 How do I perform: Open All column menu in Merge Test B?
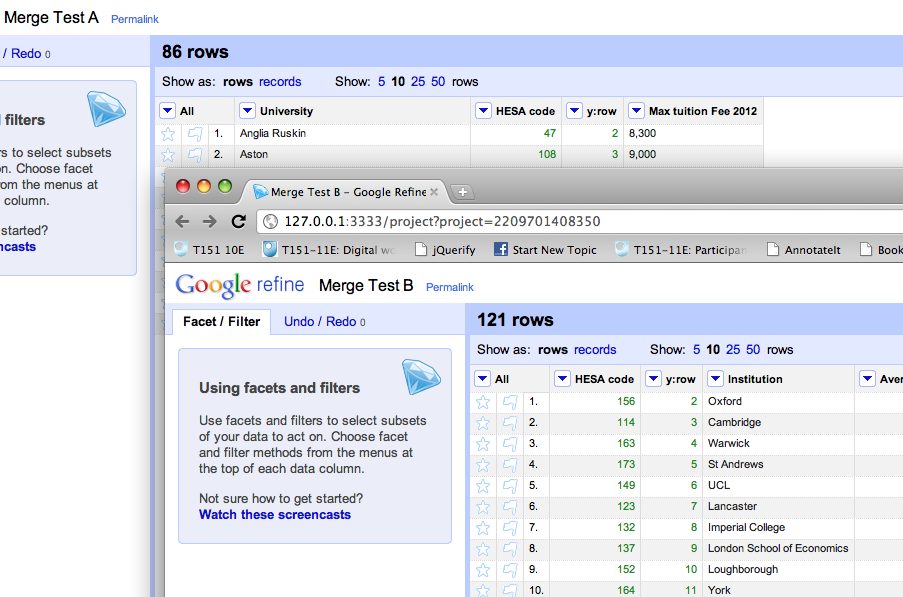[483, 379]
